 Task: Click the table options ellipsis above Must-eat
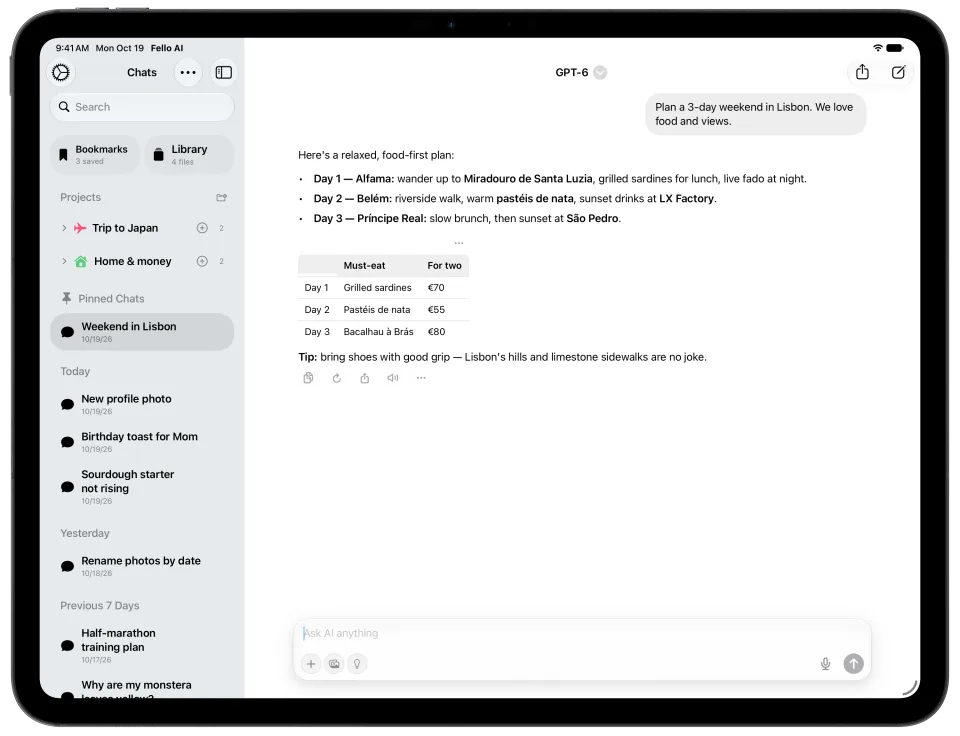tap(459, 243)
